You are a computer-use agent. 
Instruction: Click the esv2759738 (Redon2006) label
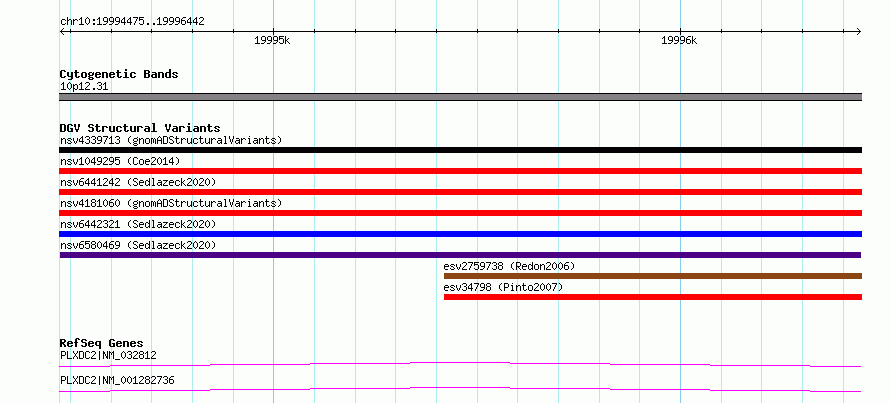509,266
